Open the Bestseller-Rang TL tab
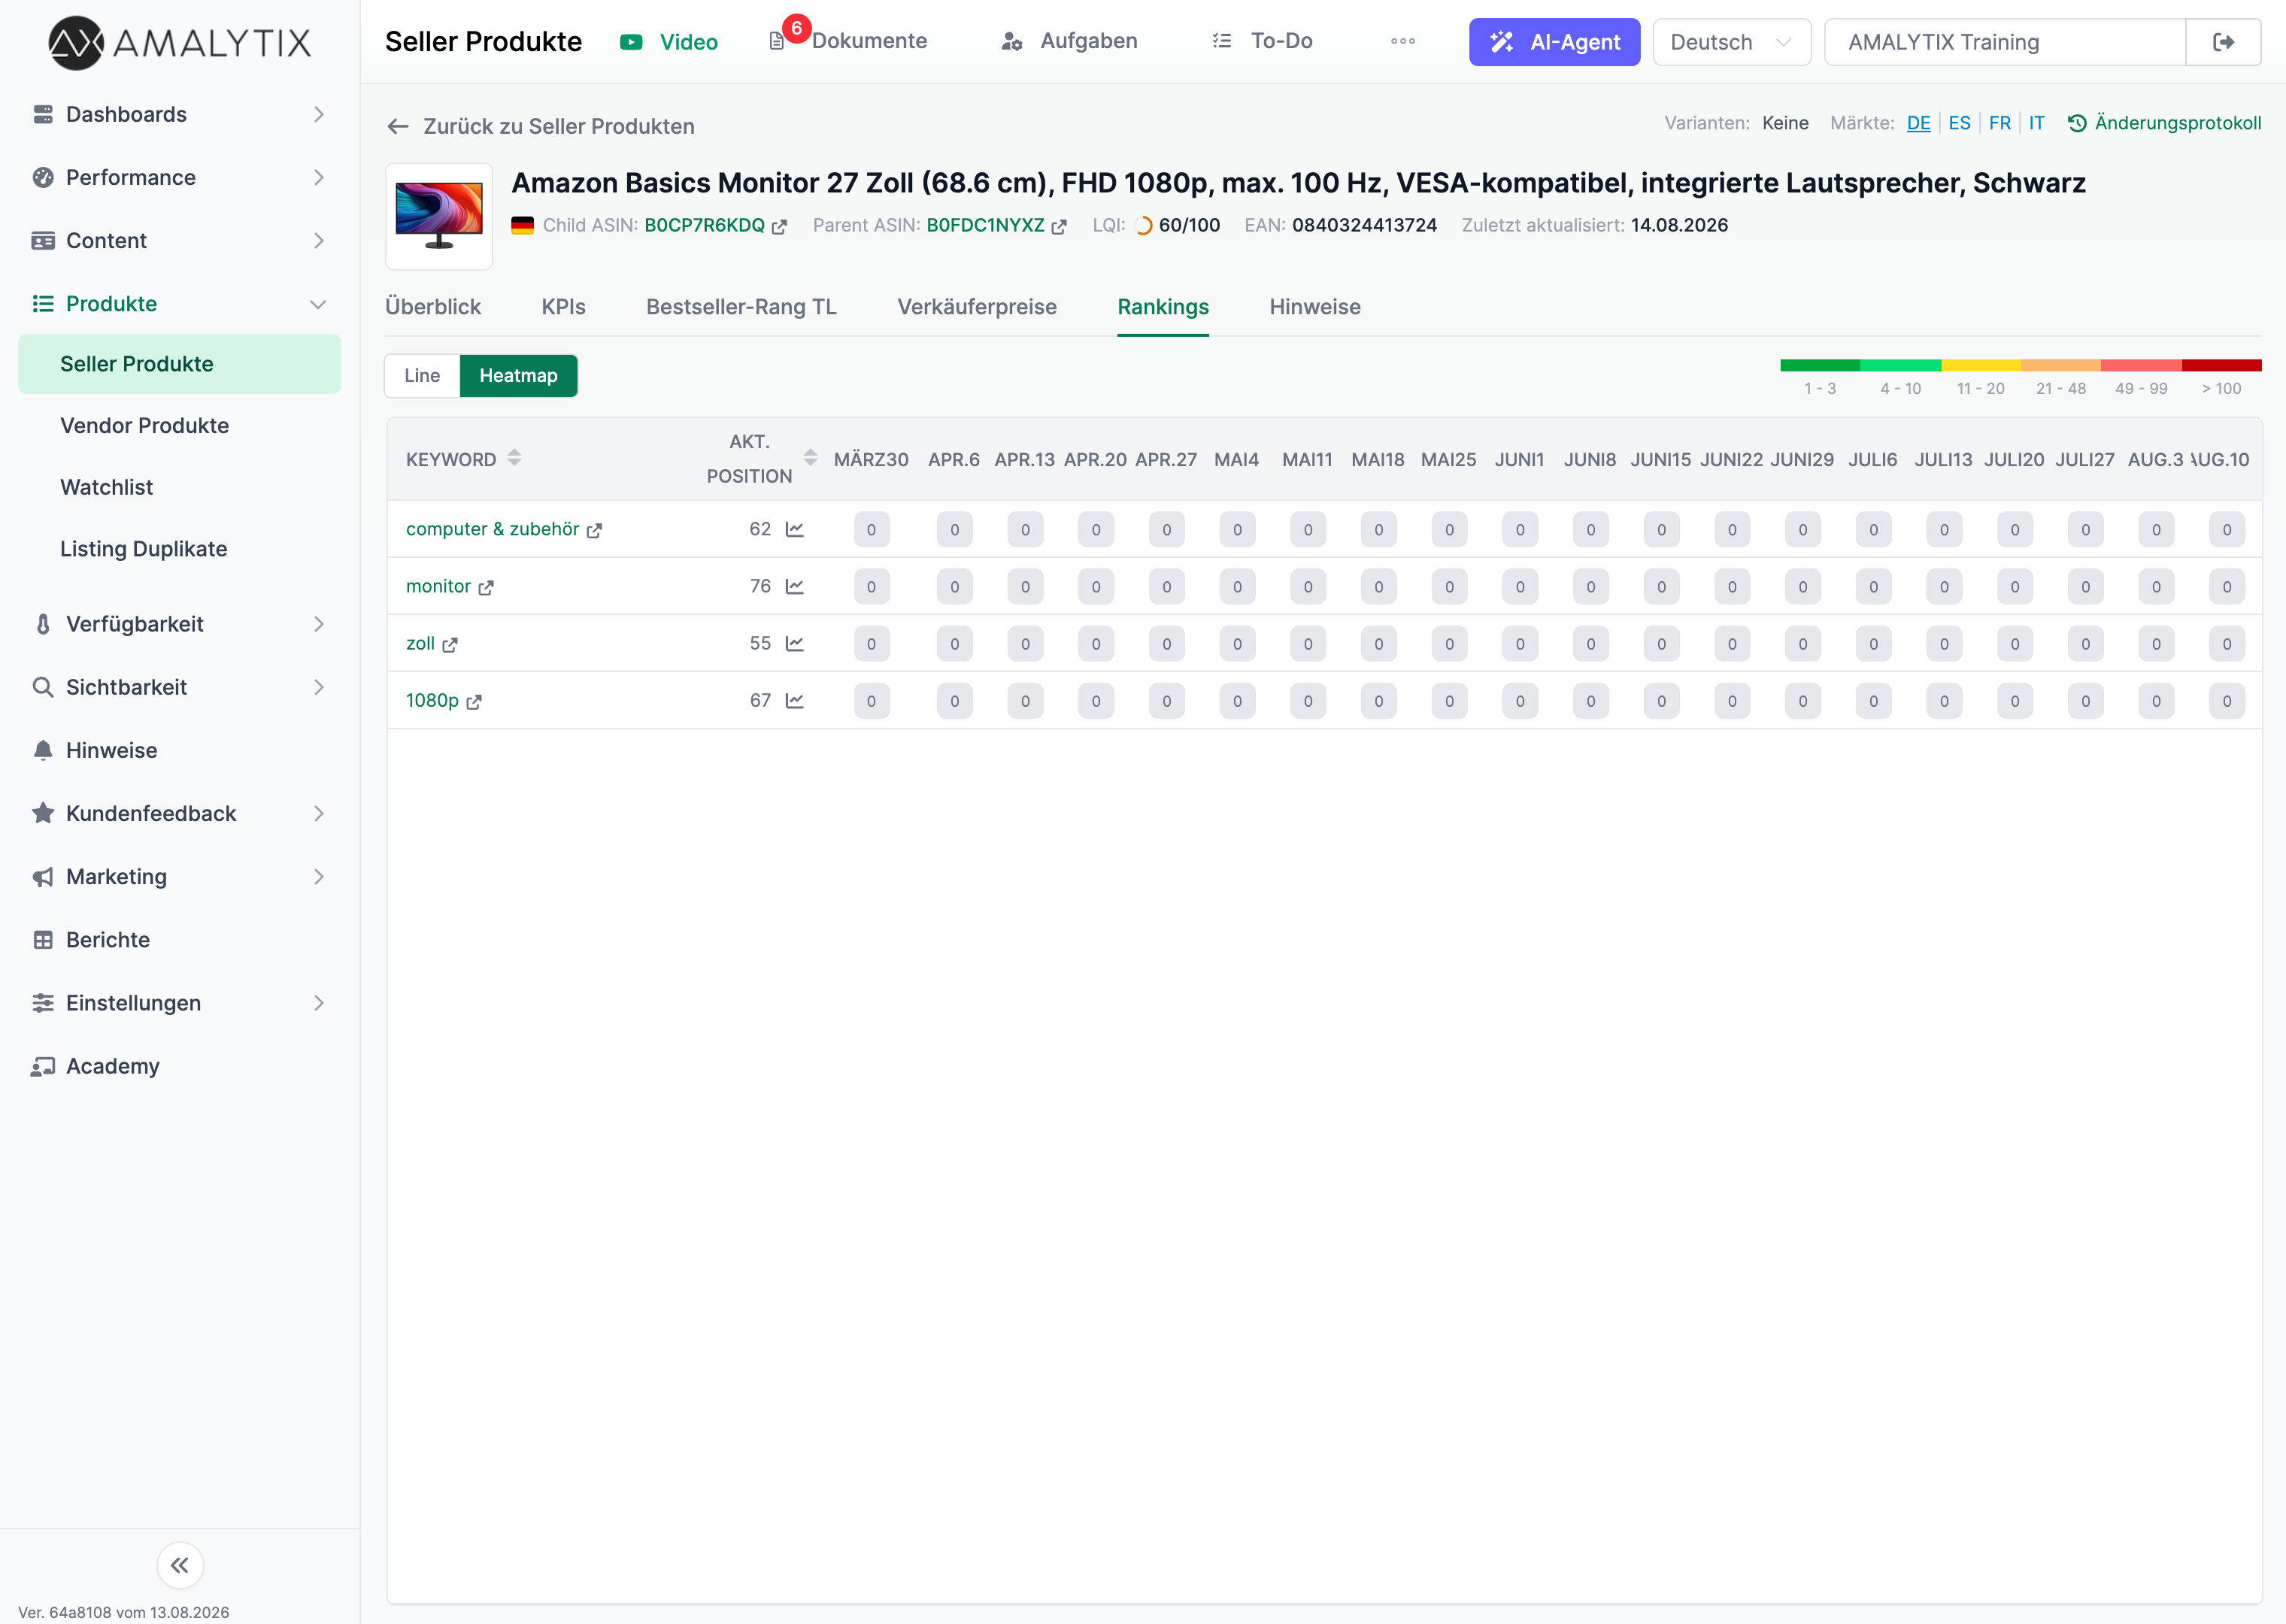2286x1624 pixels. 741,307
